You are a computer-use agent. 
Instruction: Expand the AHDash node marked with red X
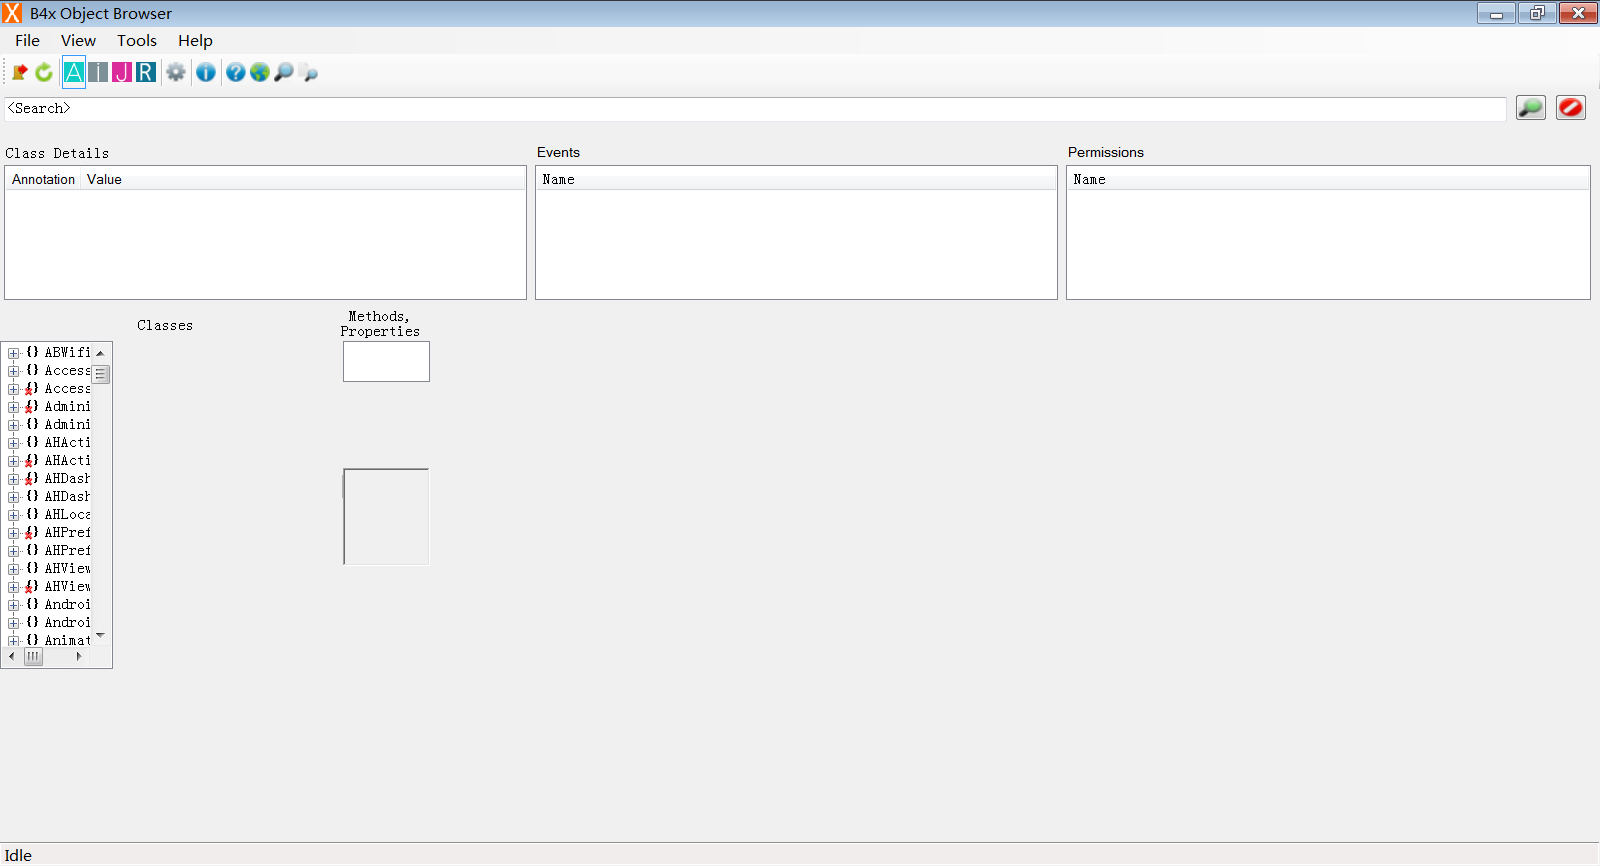tap(14, 479)
